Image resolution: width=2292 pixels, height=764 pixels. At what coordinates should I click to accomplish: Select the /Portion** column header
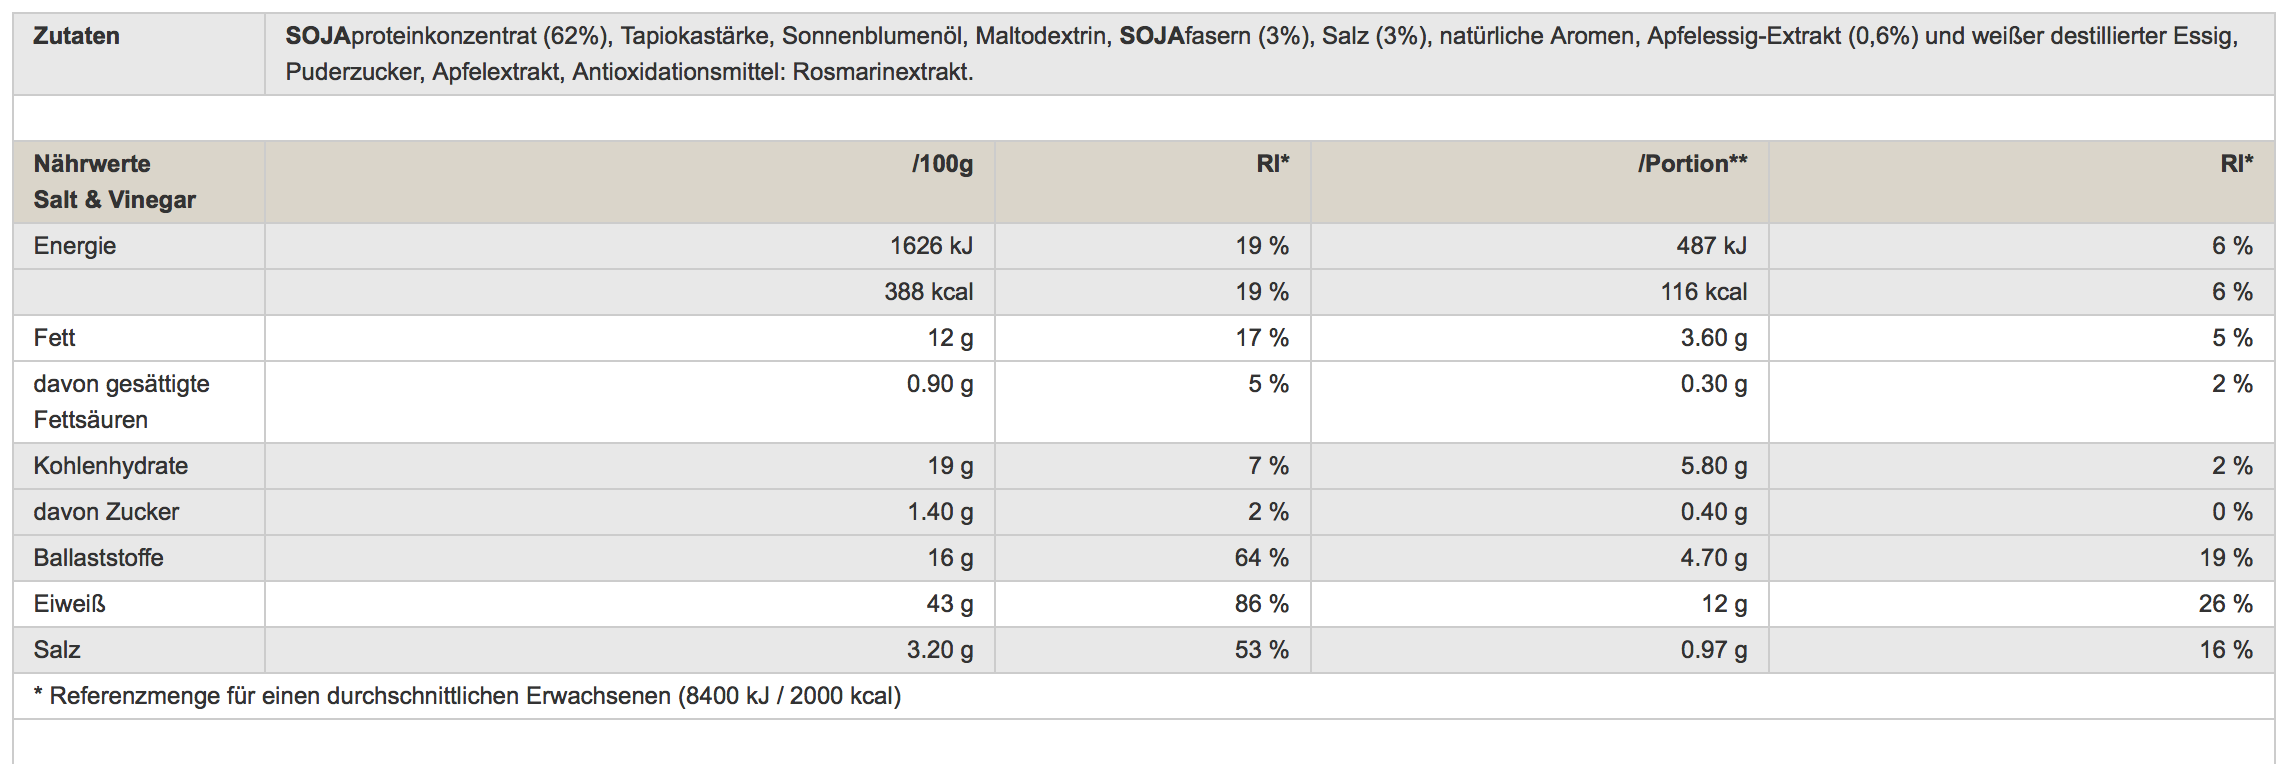click(1692, 164)
